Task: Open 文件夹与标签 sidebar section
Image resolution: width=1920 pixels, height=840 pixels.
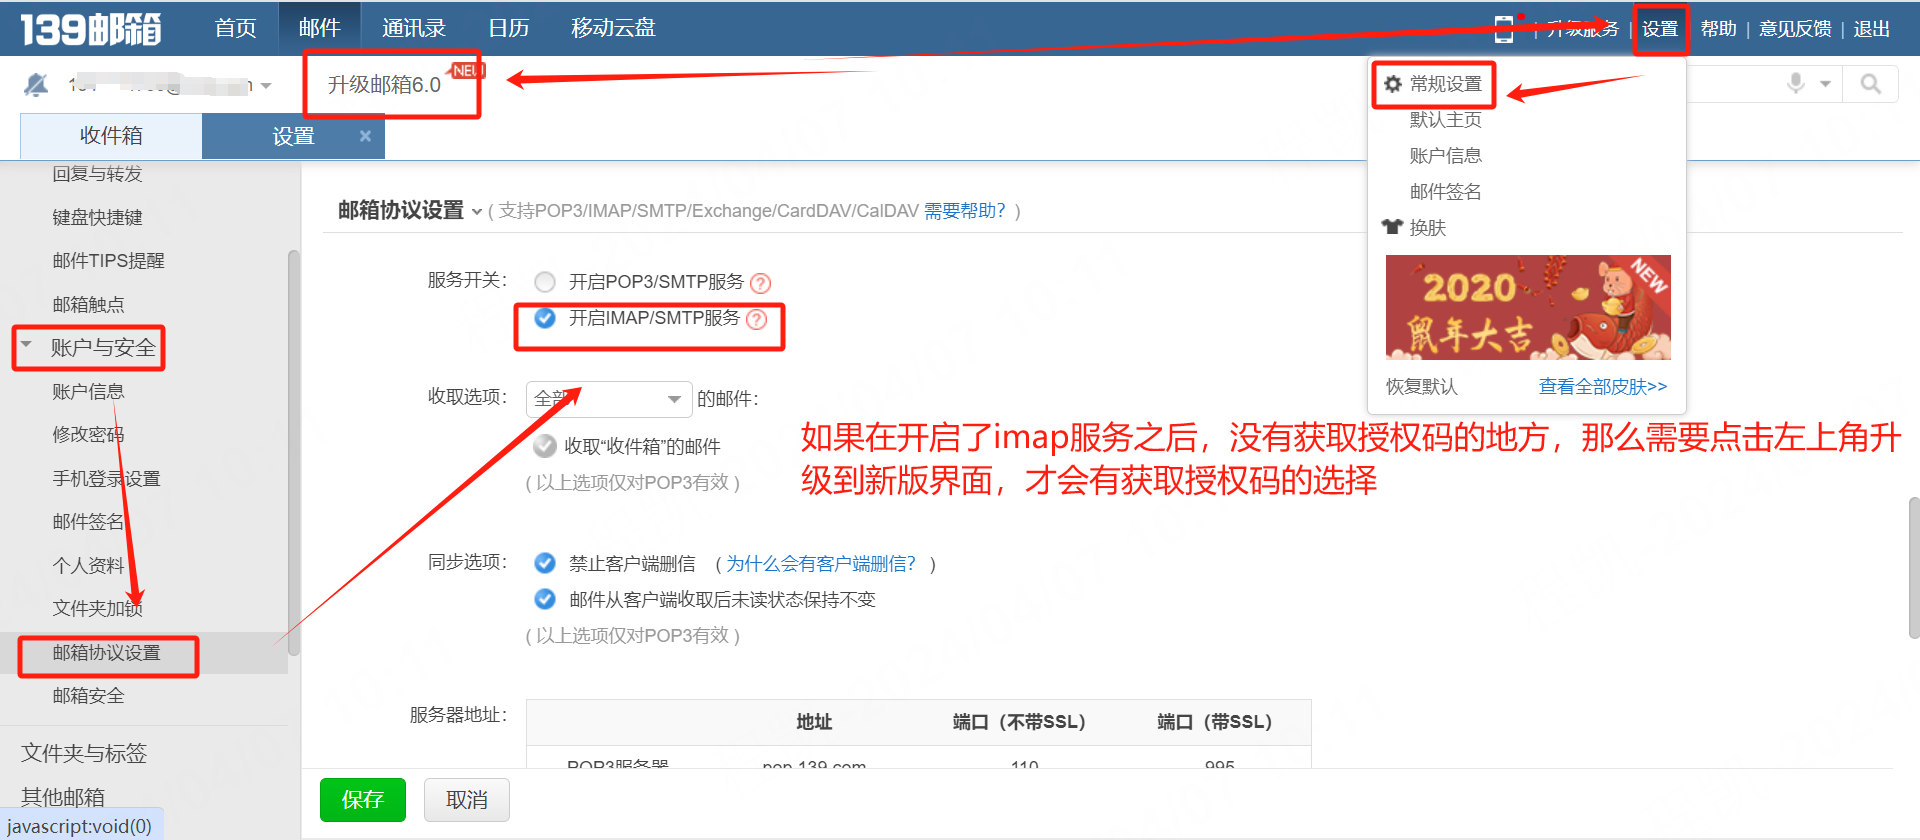Action: 84,753
